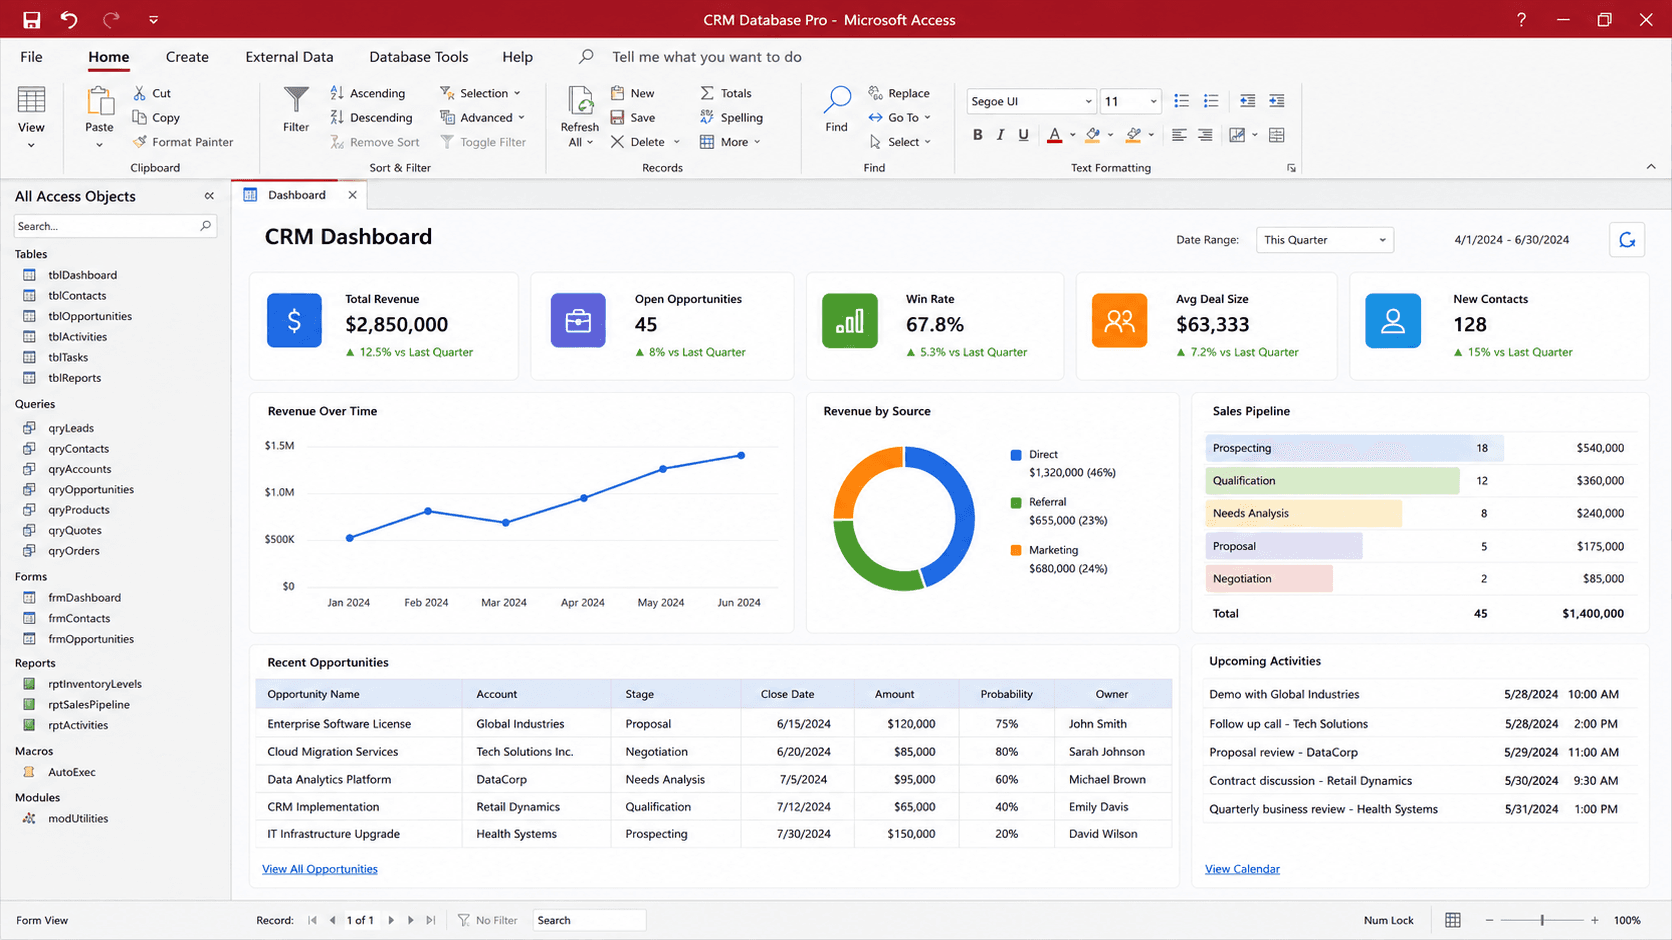This screenshot has width=1672, height=940.
Task: Open the font size 11 dropdown
Action: coord(1153,101)
